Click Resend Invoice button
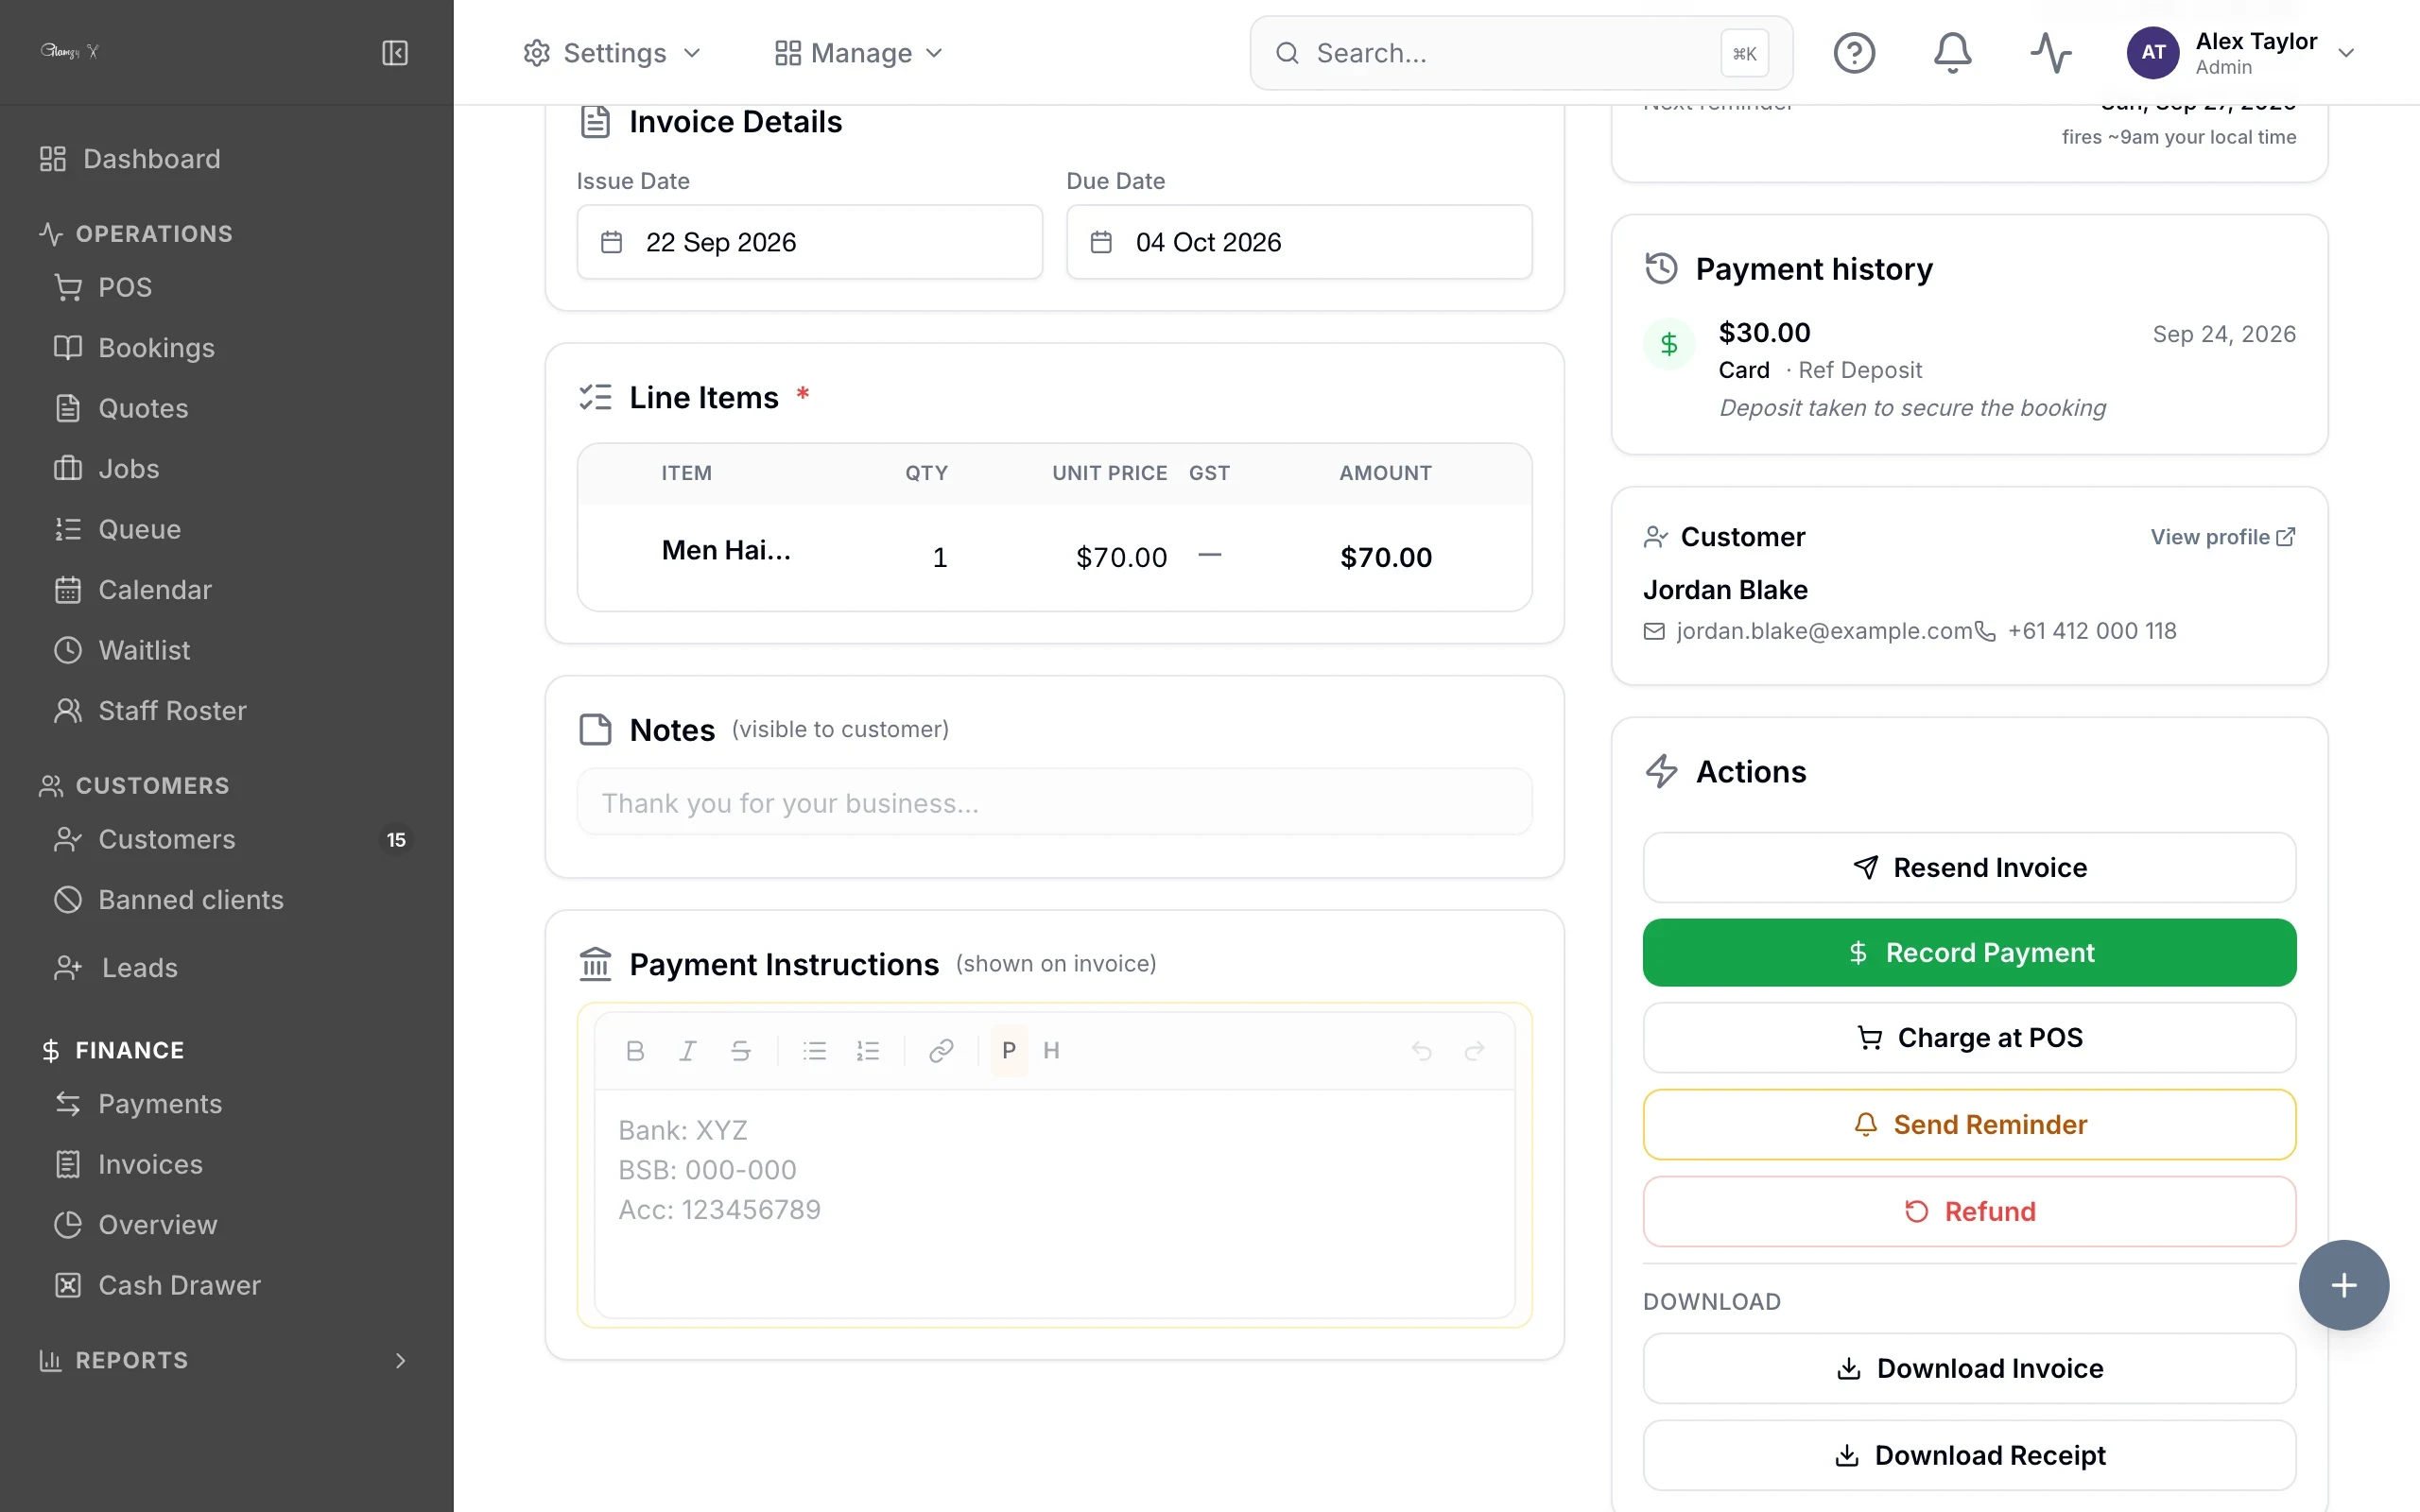 click(x=1969, y=868)
